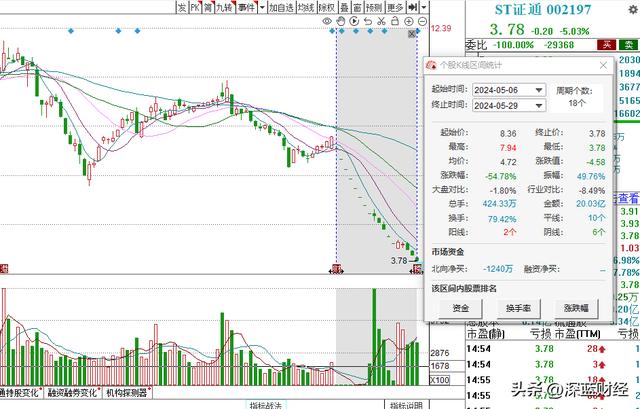Click the left range boundary marker on chart
640x409 pixels.
coord(336,269)
